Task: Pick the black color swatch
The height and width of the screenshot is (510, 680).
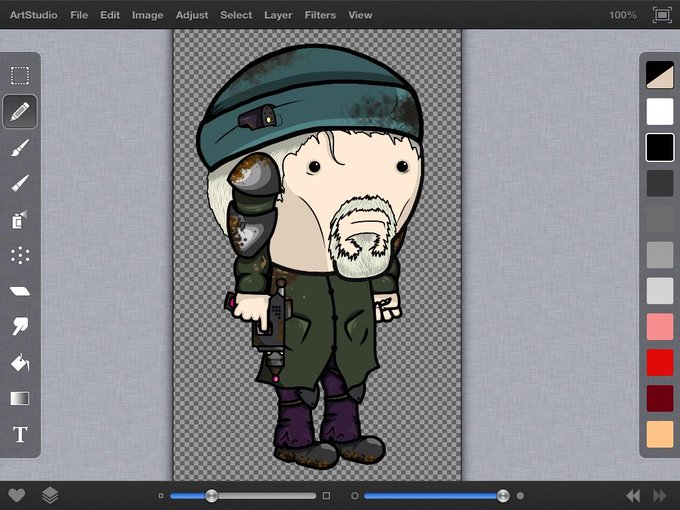Action: pyautogui.click(x=660, y=147)
